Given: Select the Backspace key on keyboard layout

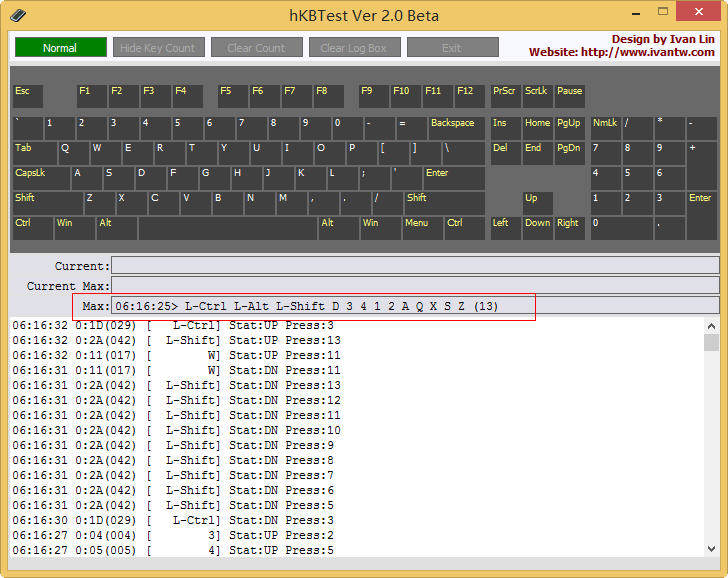Looking at the screenshot, I should (x=456, y=128).
